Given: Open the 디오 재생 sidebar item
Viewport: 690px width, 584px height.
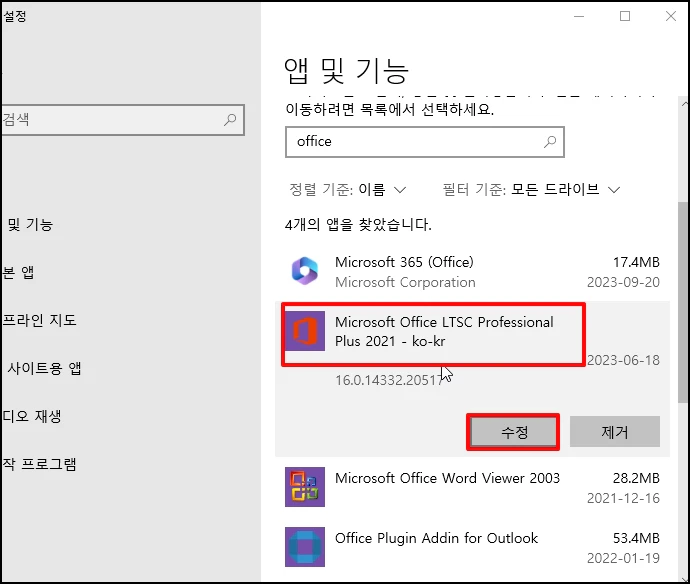Looking at the screenshot, I should point(32,416).
